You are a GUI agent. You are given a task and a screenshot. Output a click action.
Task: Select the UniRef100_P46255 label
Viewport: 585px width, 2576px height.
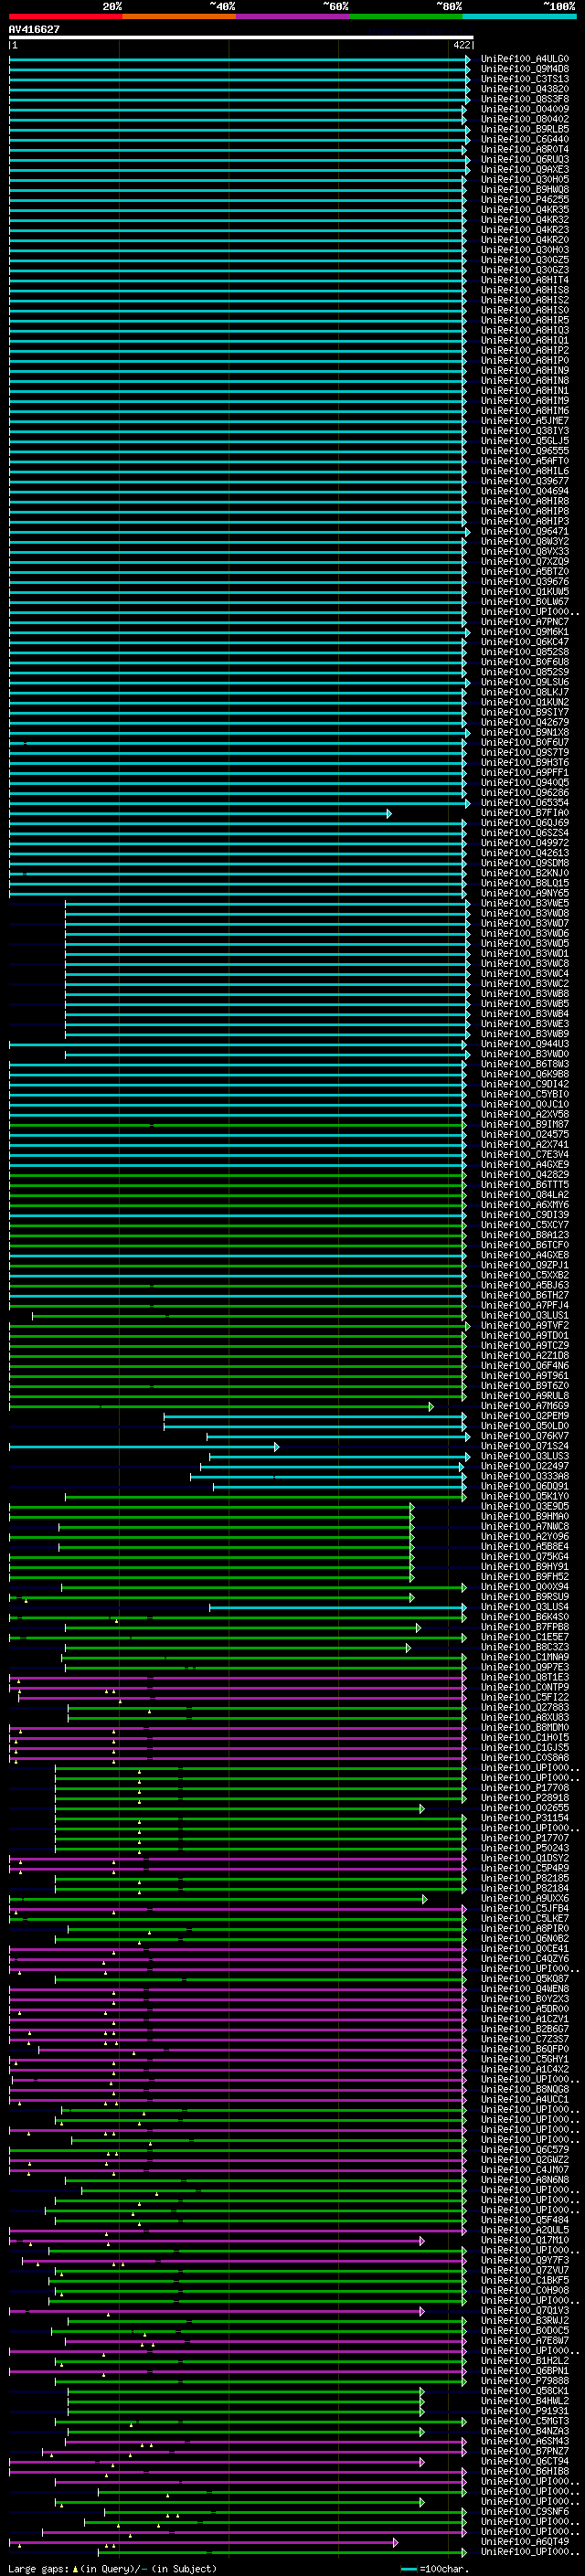[525, 200]
